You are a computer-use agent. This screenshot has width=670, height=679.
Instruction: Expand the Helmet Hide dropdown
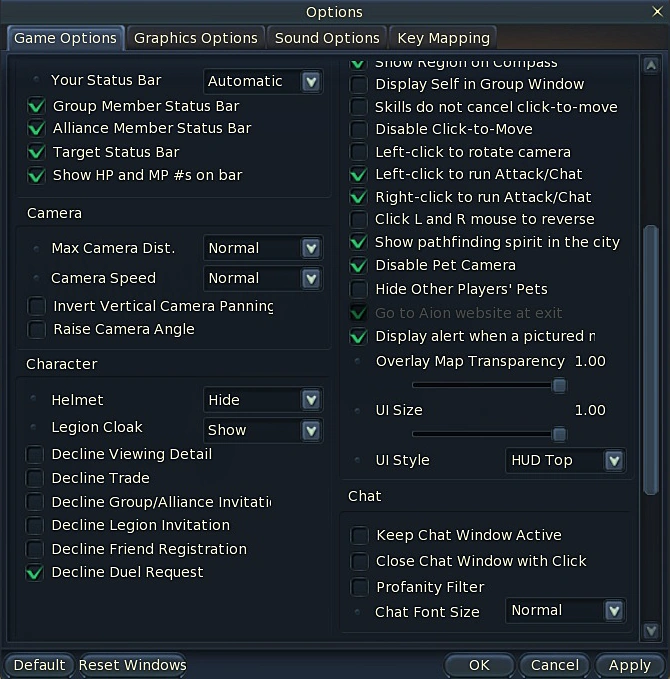[x=311, y=400]
